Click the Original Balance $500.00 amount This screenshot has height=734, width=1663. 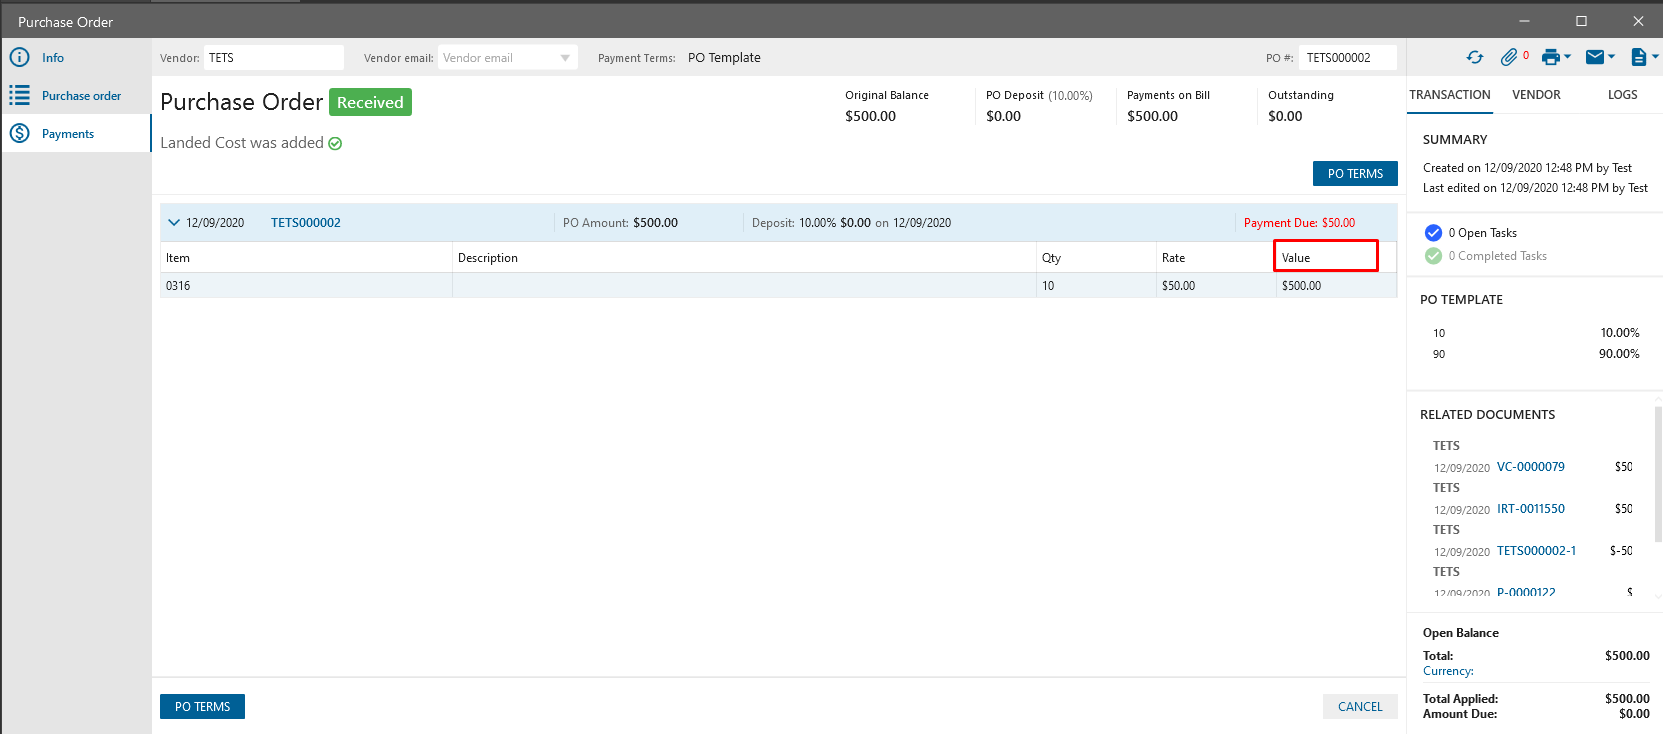click(870, 116)
